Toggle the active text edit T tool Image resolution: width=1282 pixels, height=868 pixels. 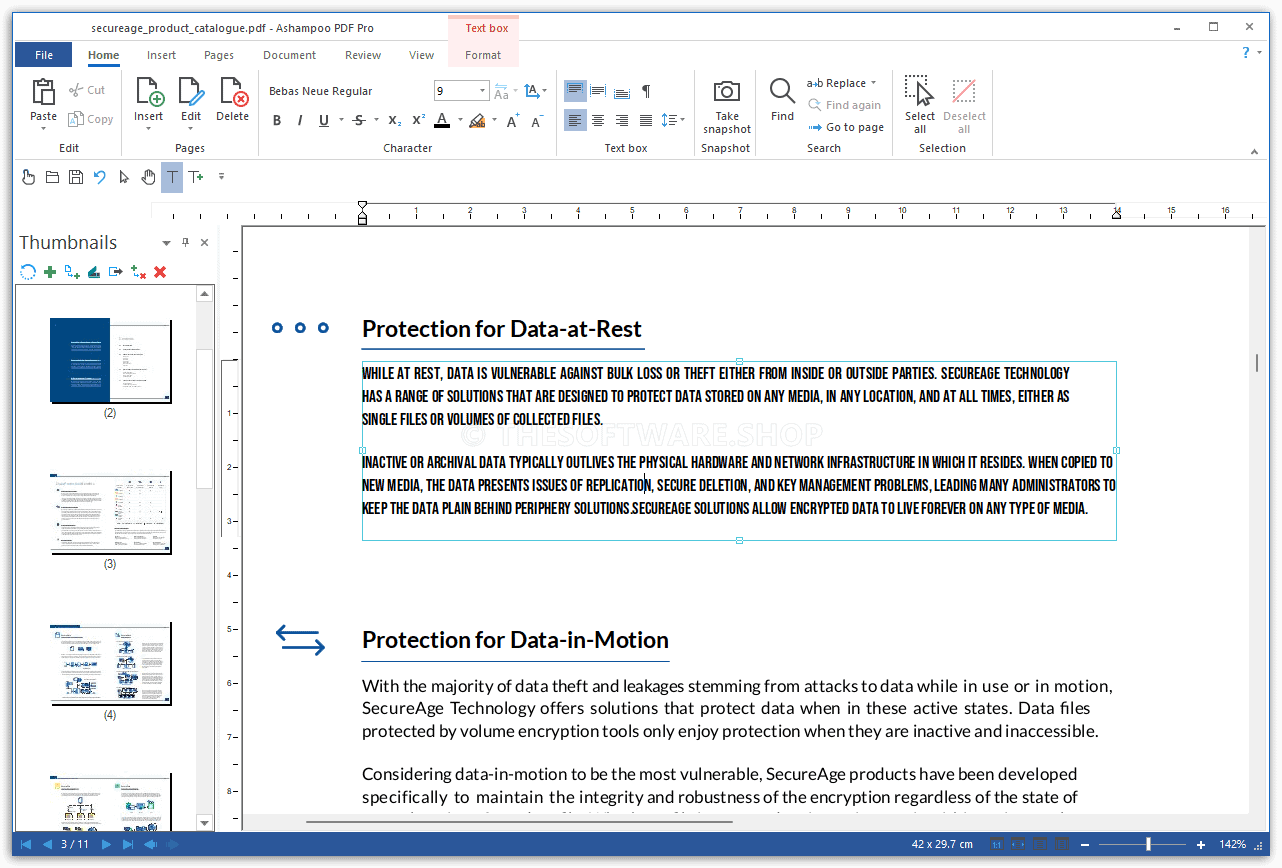(x=172, y=177)
